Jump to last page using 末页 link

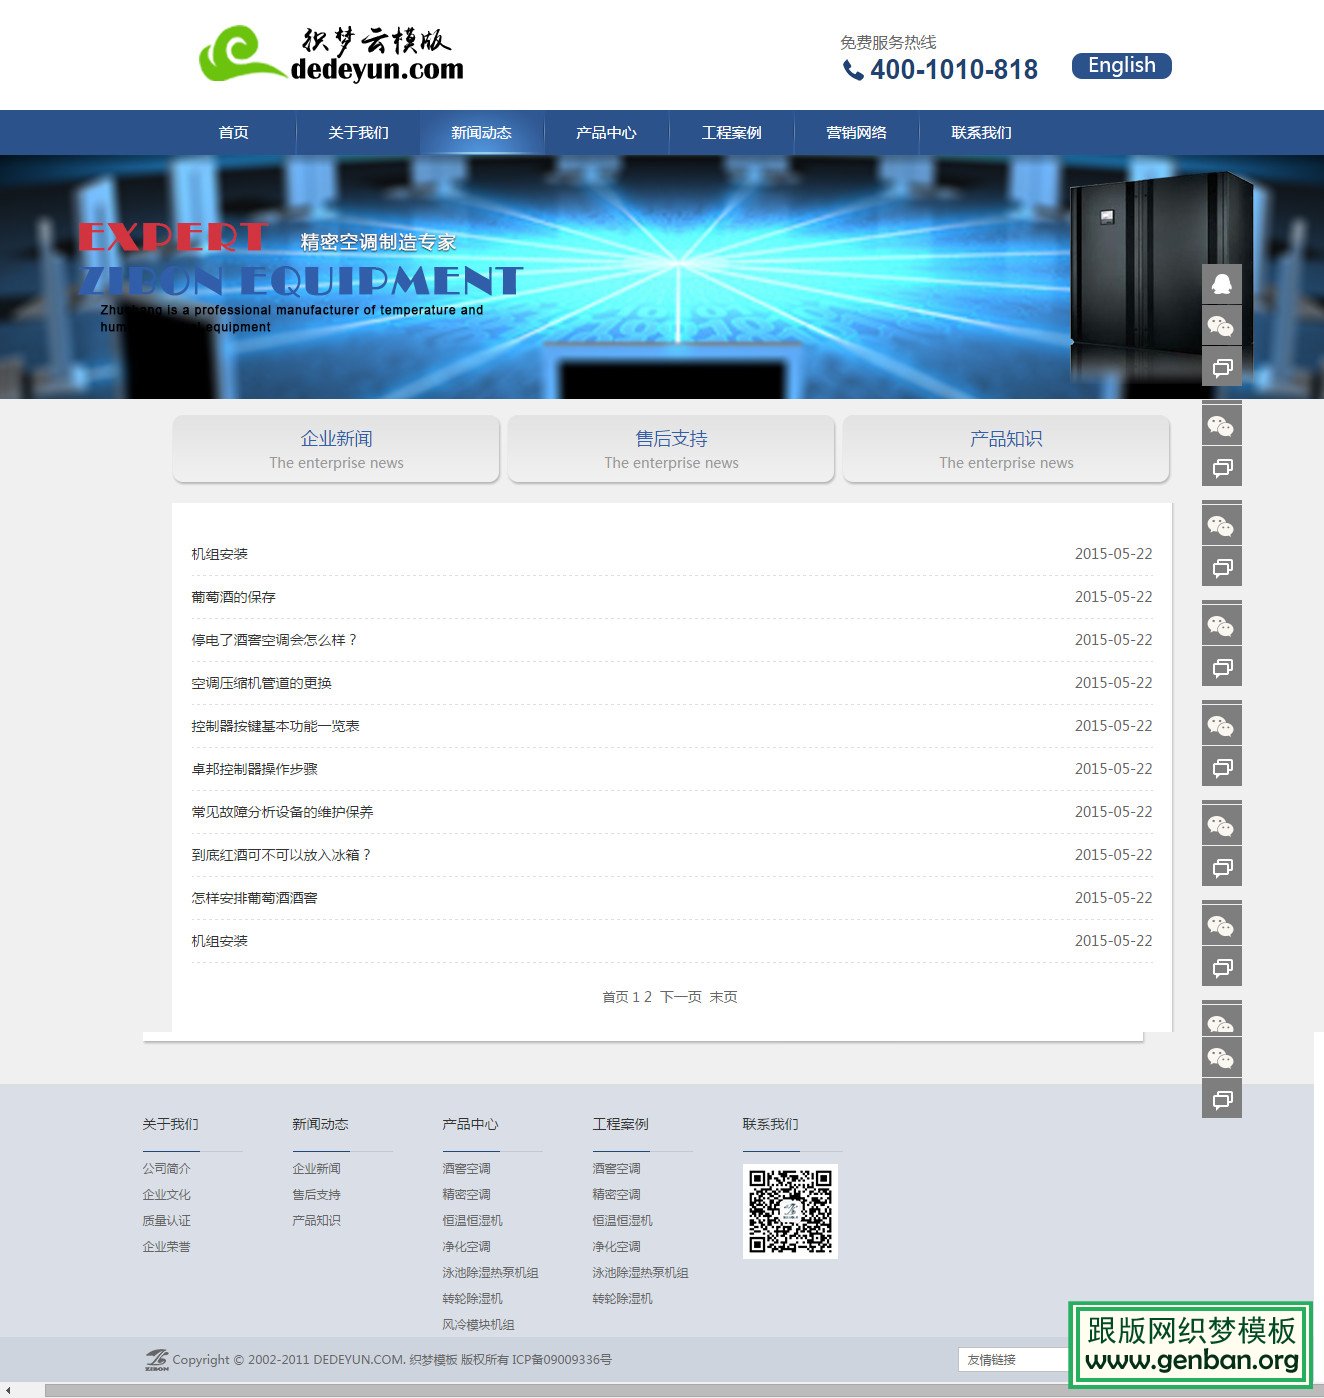pos(723,996)
